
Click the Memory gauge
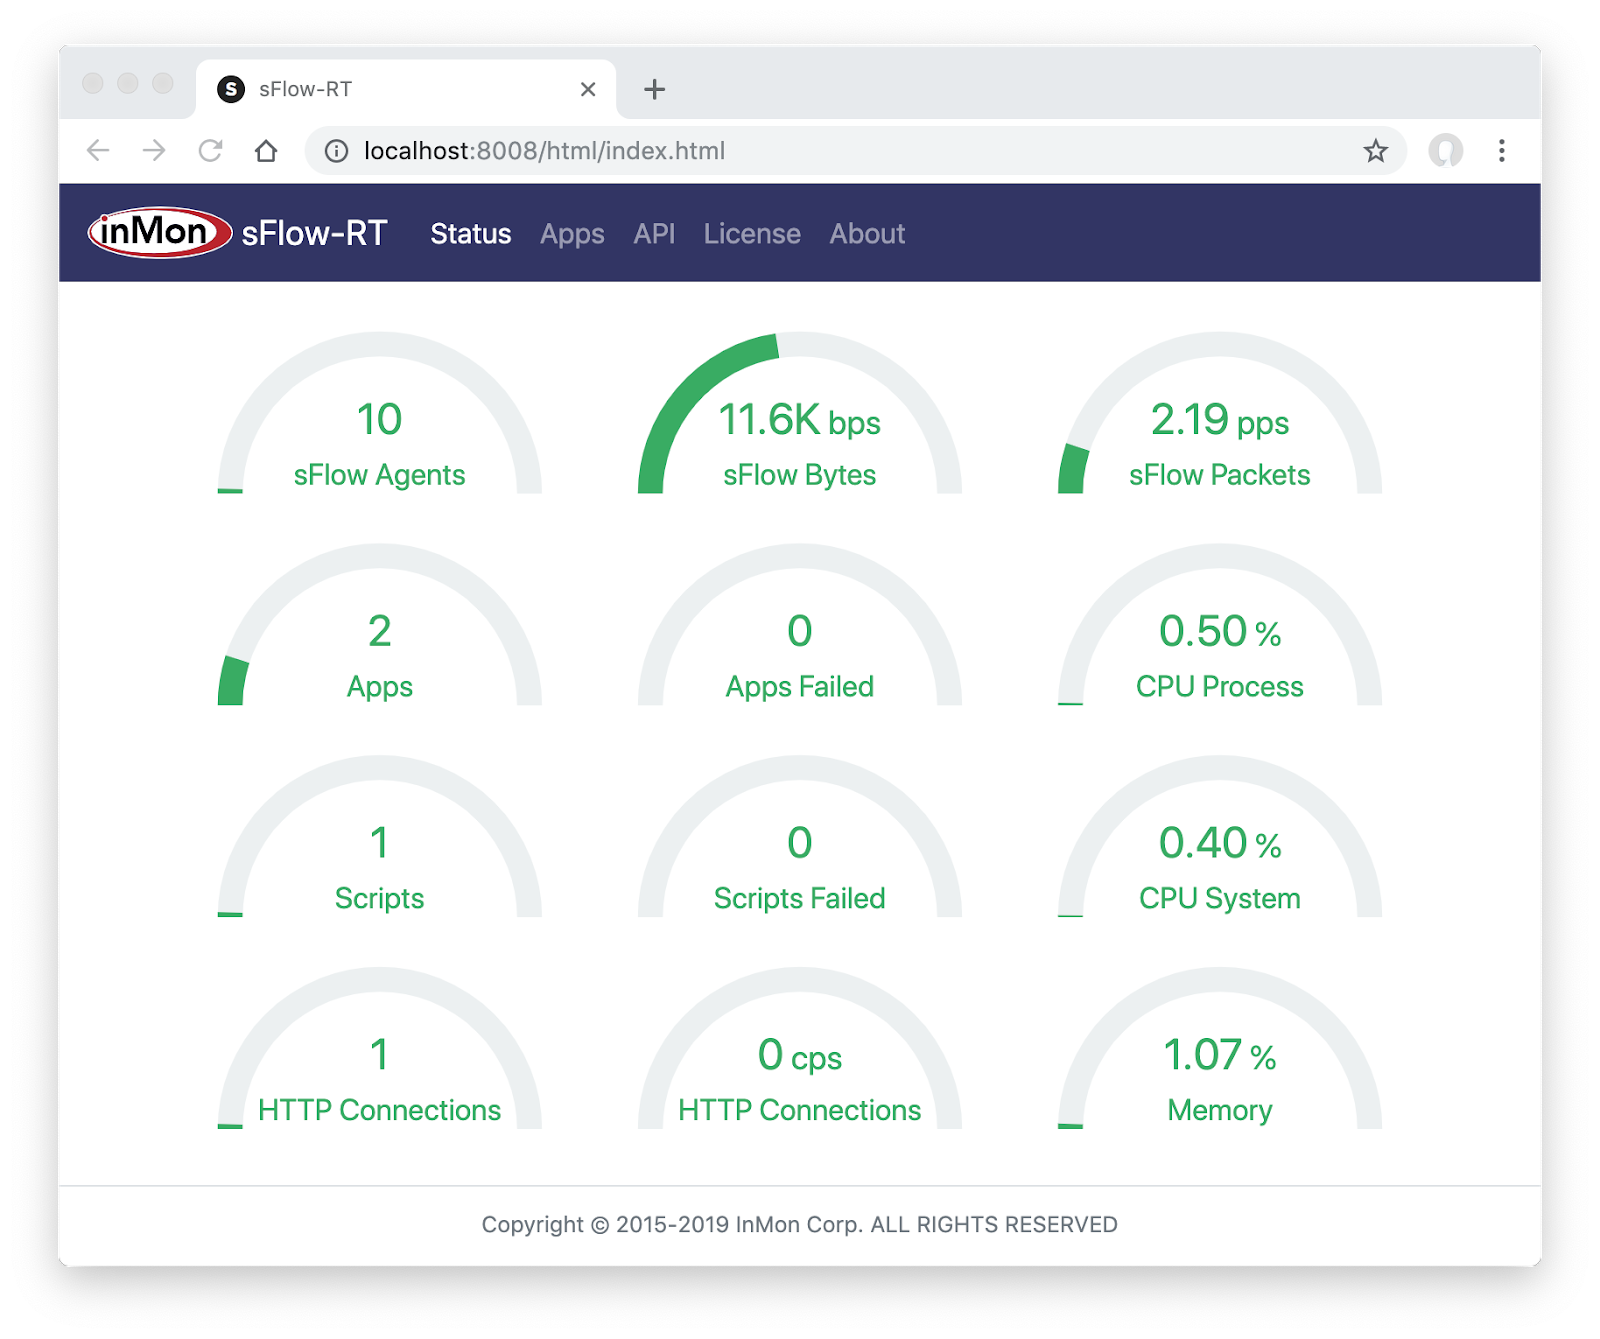tap(1218, 1079)
